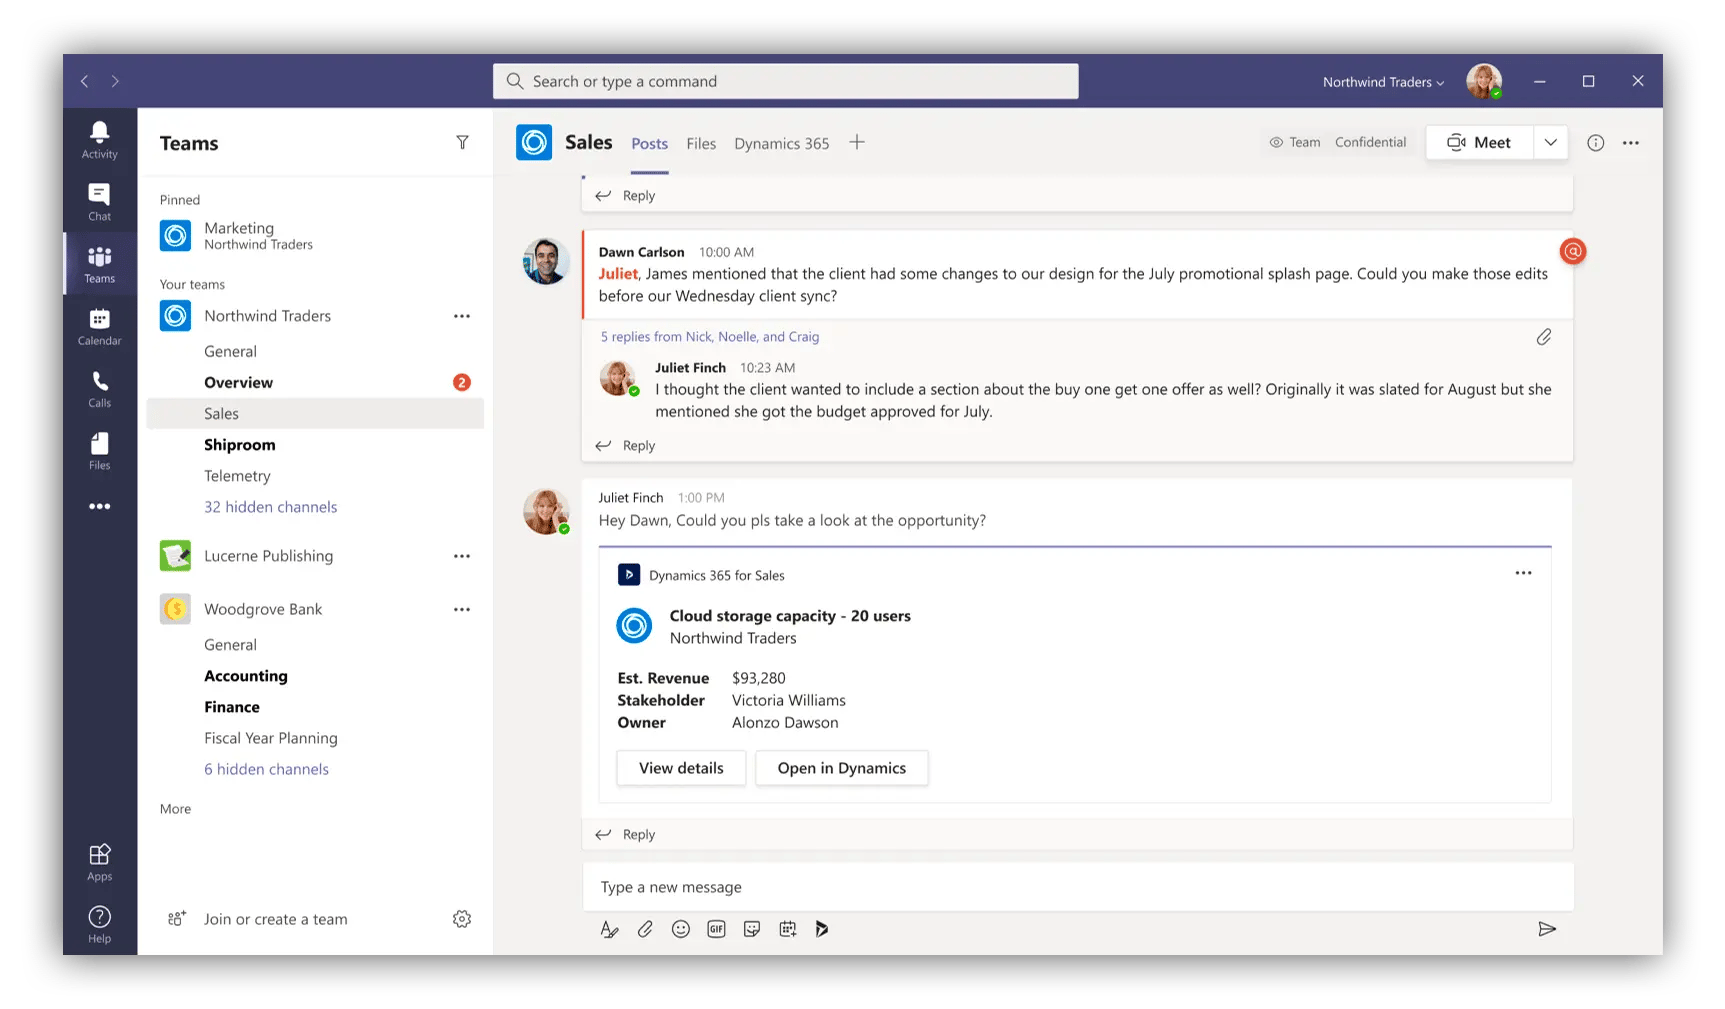
Task: Start a meeting with Meet button
Action: pyautogui.click(x=1479, y=142)
